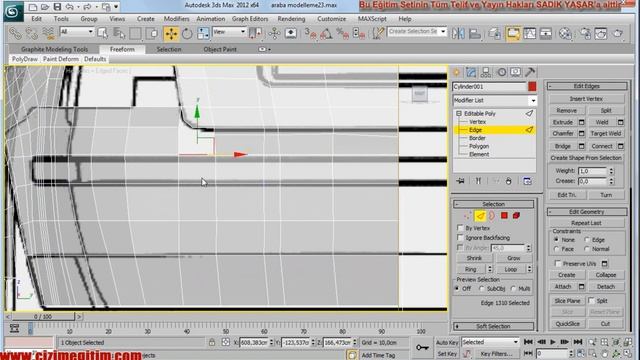Image resolution: width=640 pixels, height=360 pixels.
Task: Switch to the Object Paint tab
Action: click(220, 49)
